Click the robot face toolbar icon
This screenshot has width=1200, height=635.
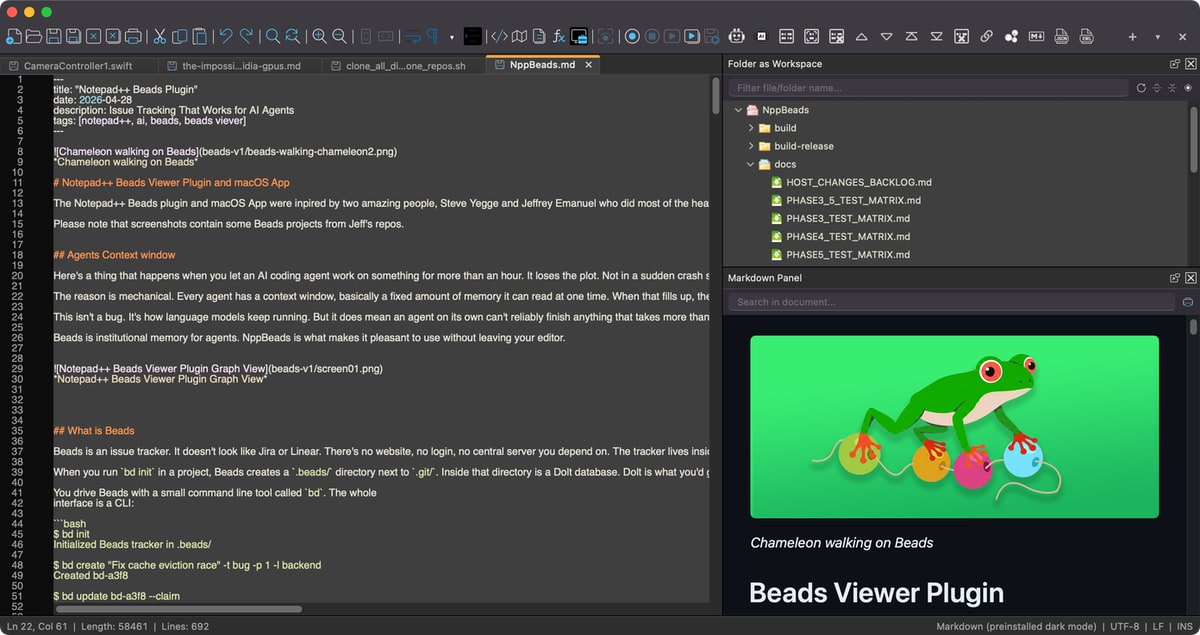[737, 37]
